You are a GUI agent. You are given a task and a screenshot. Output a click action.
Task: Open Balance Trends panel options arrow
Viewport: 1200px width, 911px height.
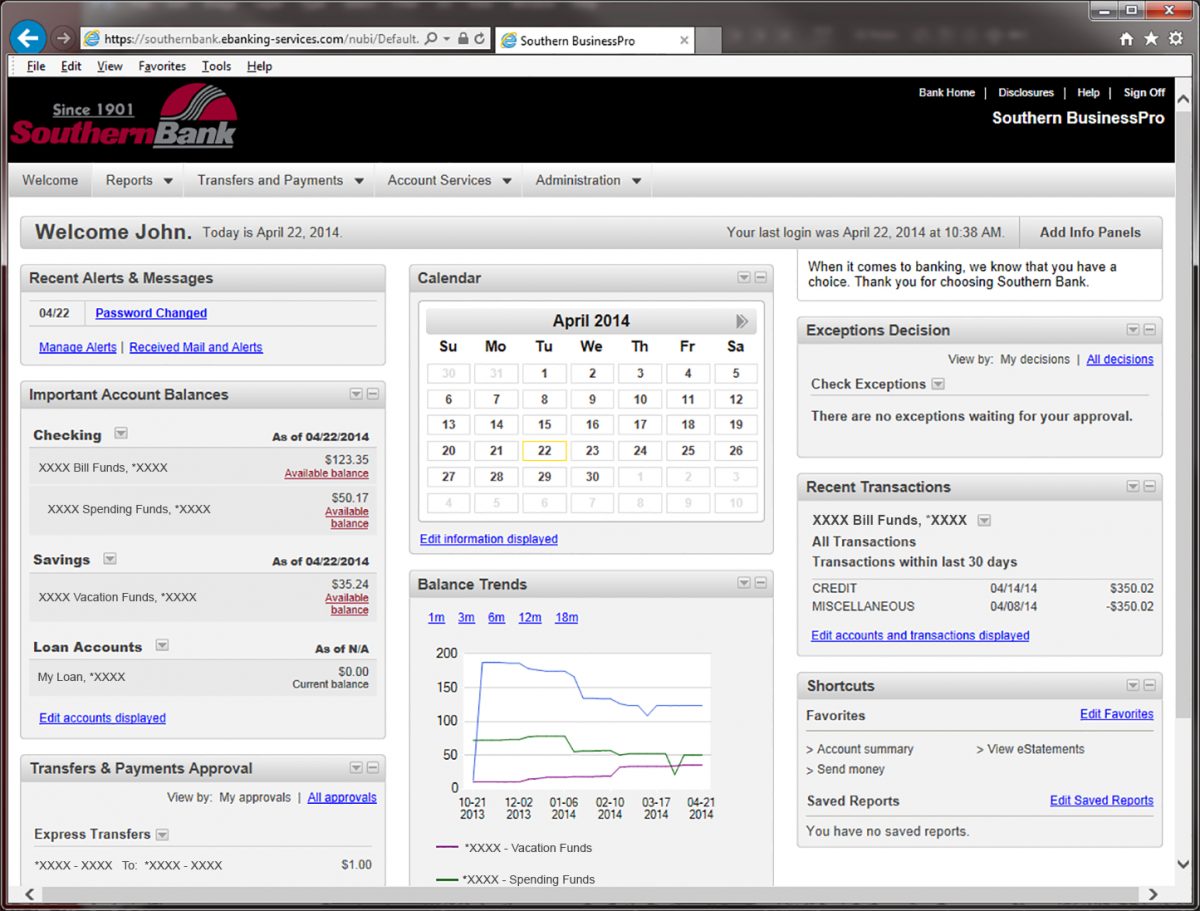(744, 583)
